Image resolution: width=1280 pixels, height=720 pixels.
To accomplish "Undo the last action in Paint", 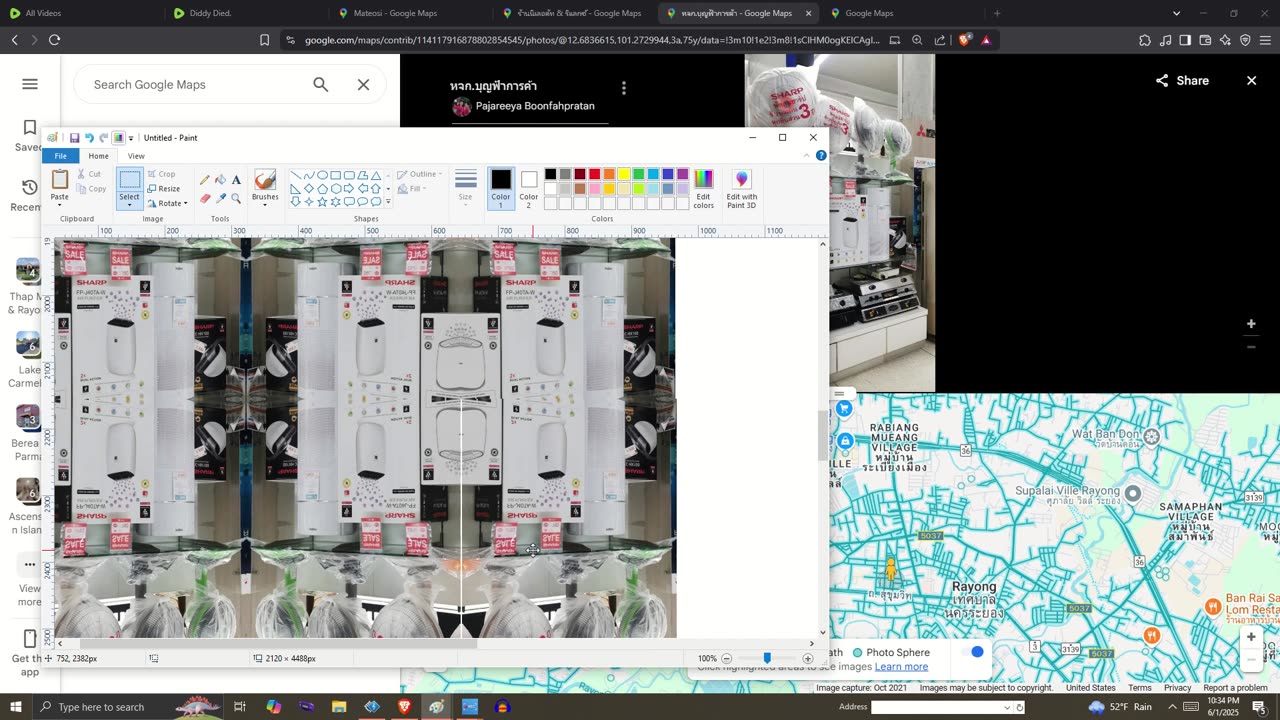I will click(89, 138).
